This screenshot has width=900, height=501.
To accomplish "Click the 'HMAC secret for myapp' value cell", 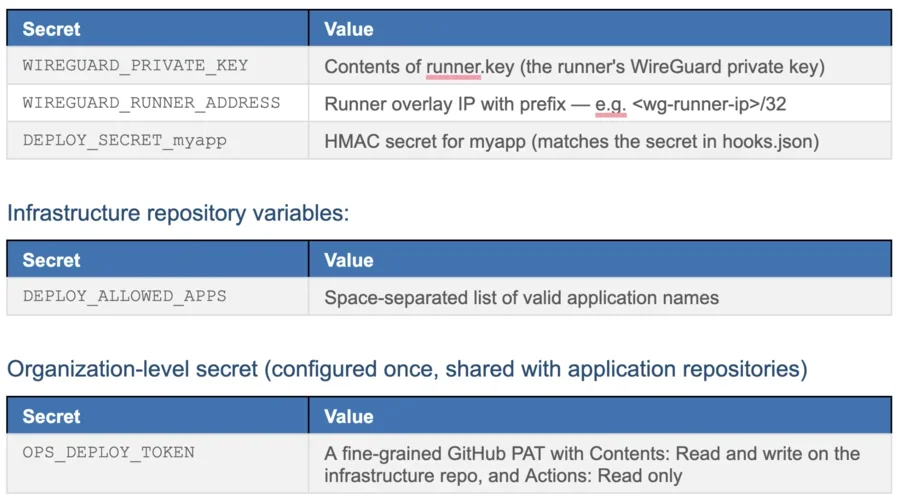I will click(571, 142).
